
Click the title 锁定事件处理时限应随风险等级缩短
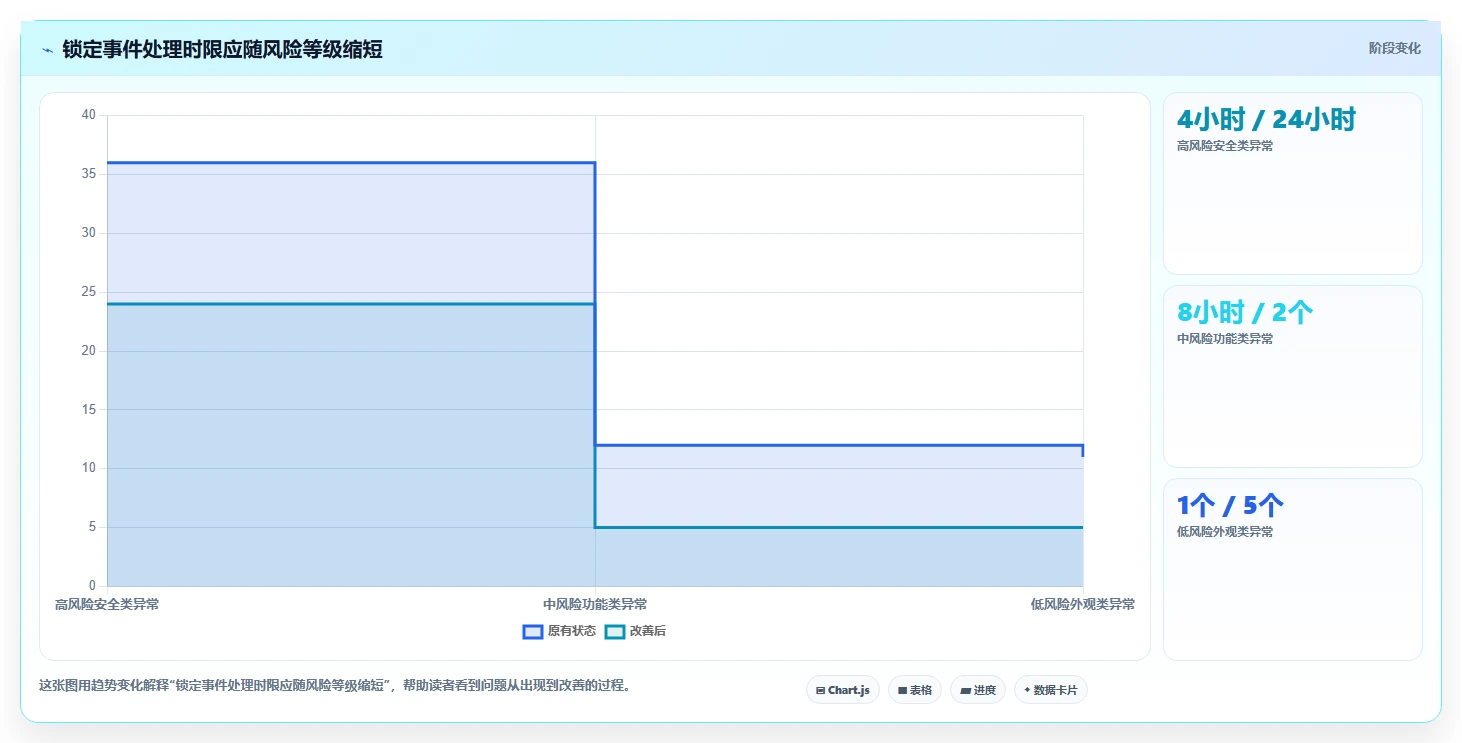222,49
